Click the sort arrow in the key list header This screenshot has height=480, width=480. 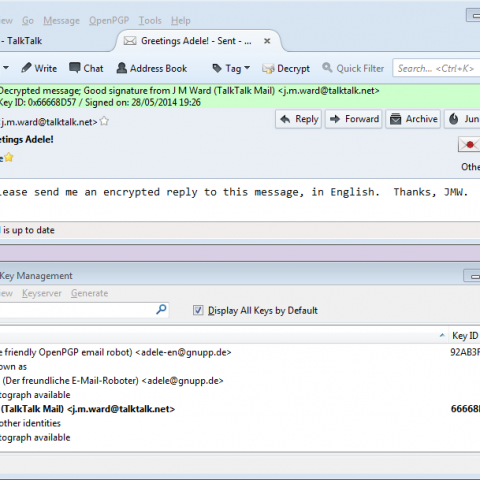tap(442, 335)
